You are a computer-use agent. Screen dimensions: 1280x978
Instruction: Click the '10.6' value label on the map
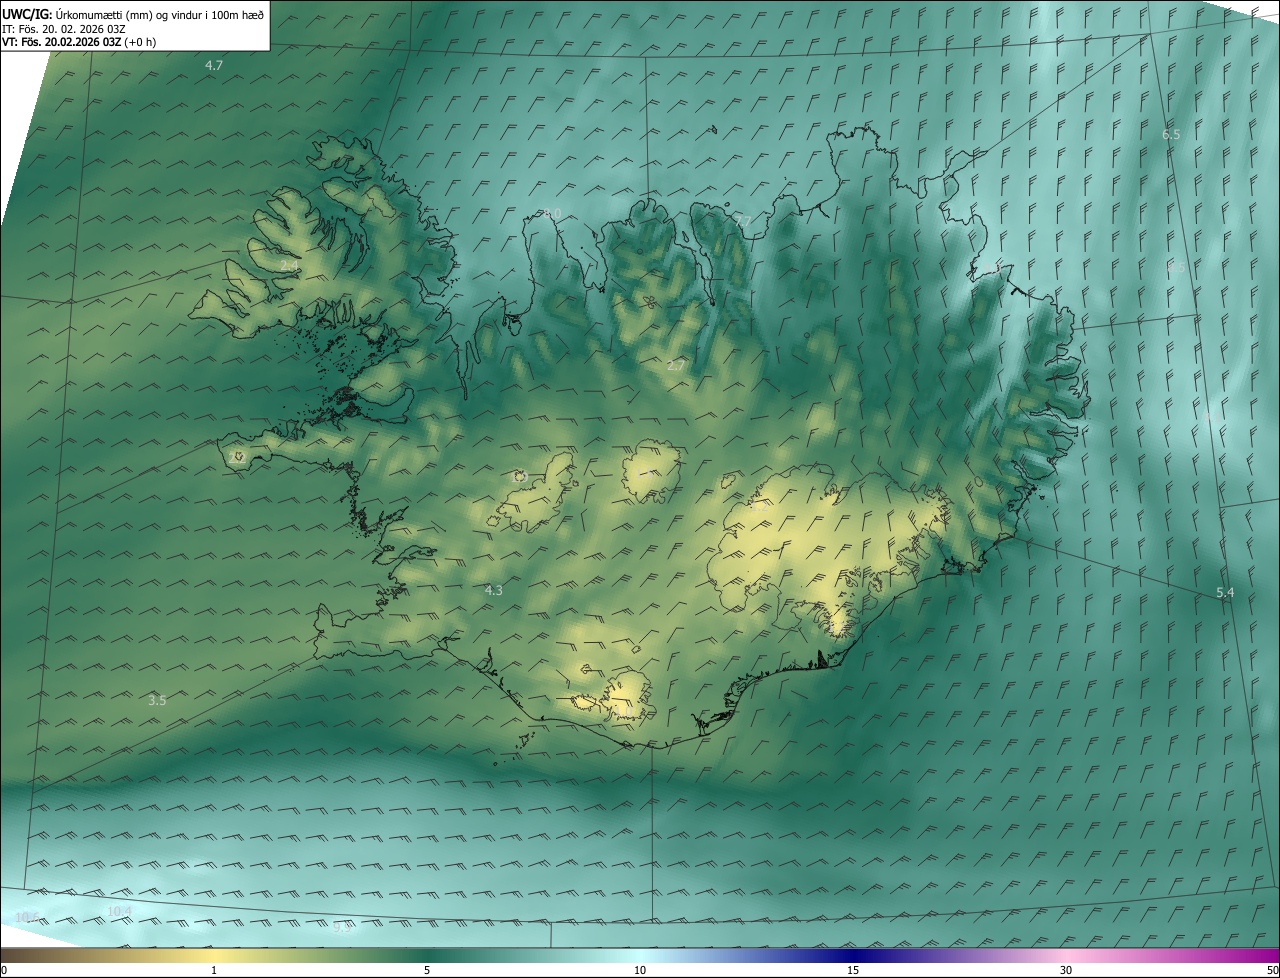tap(28, 917)
